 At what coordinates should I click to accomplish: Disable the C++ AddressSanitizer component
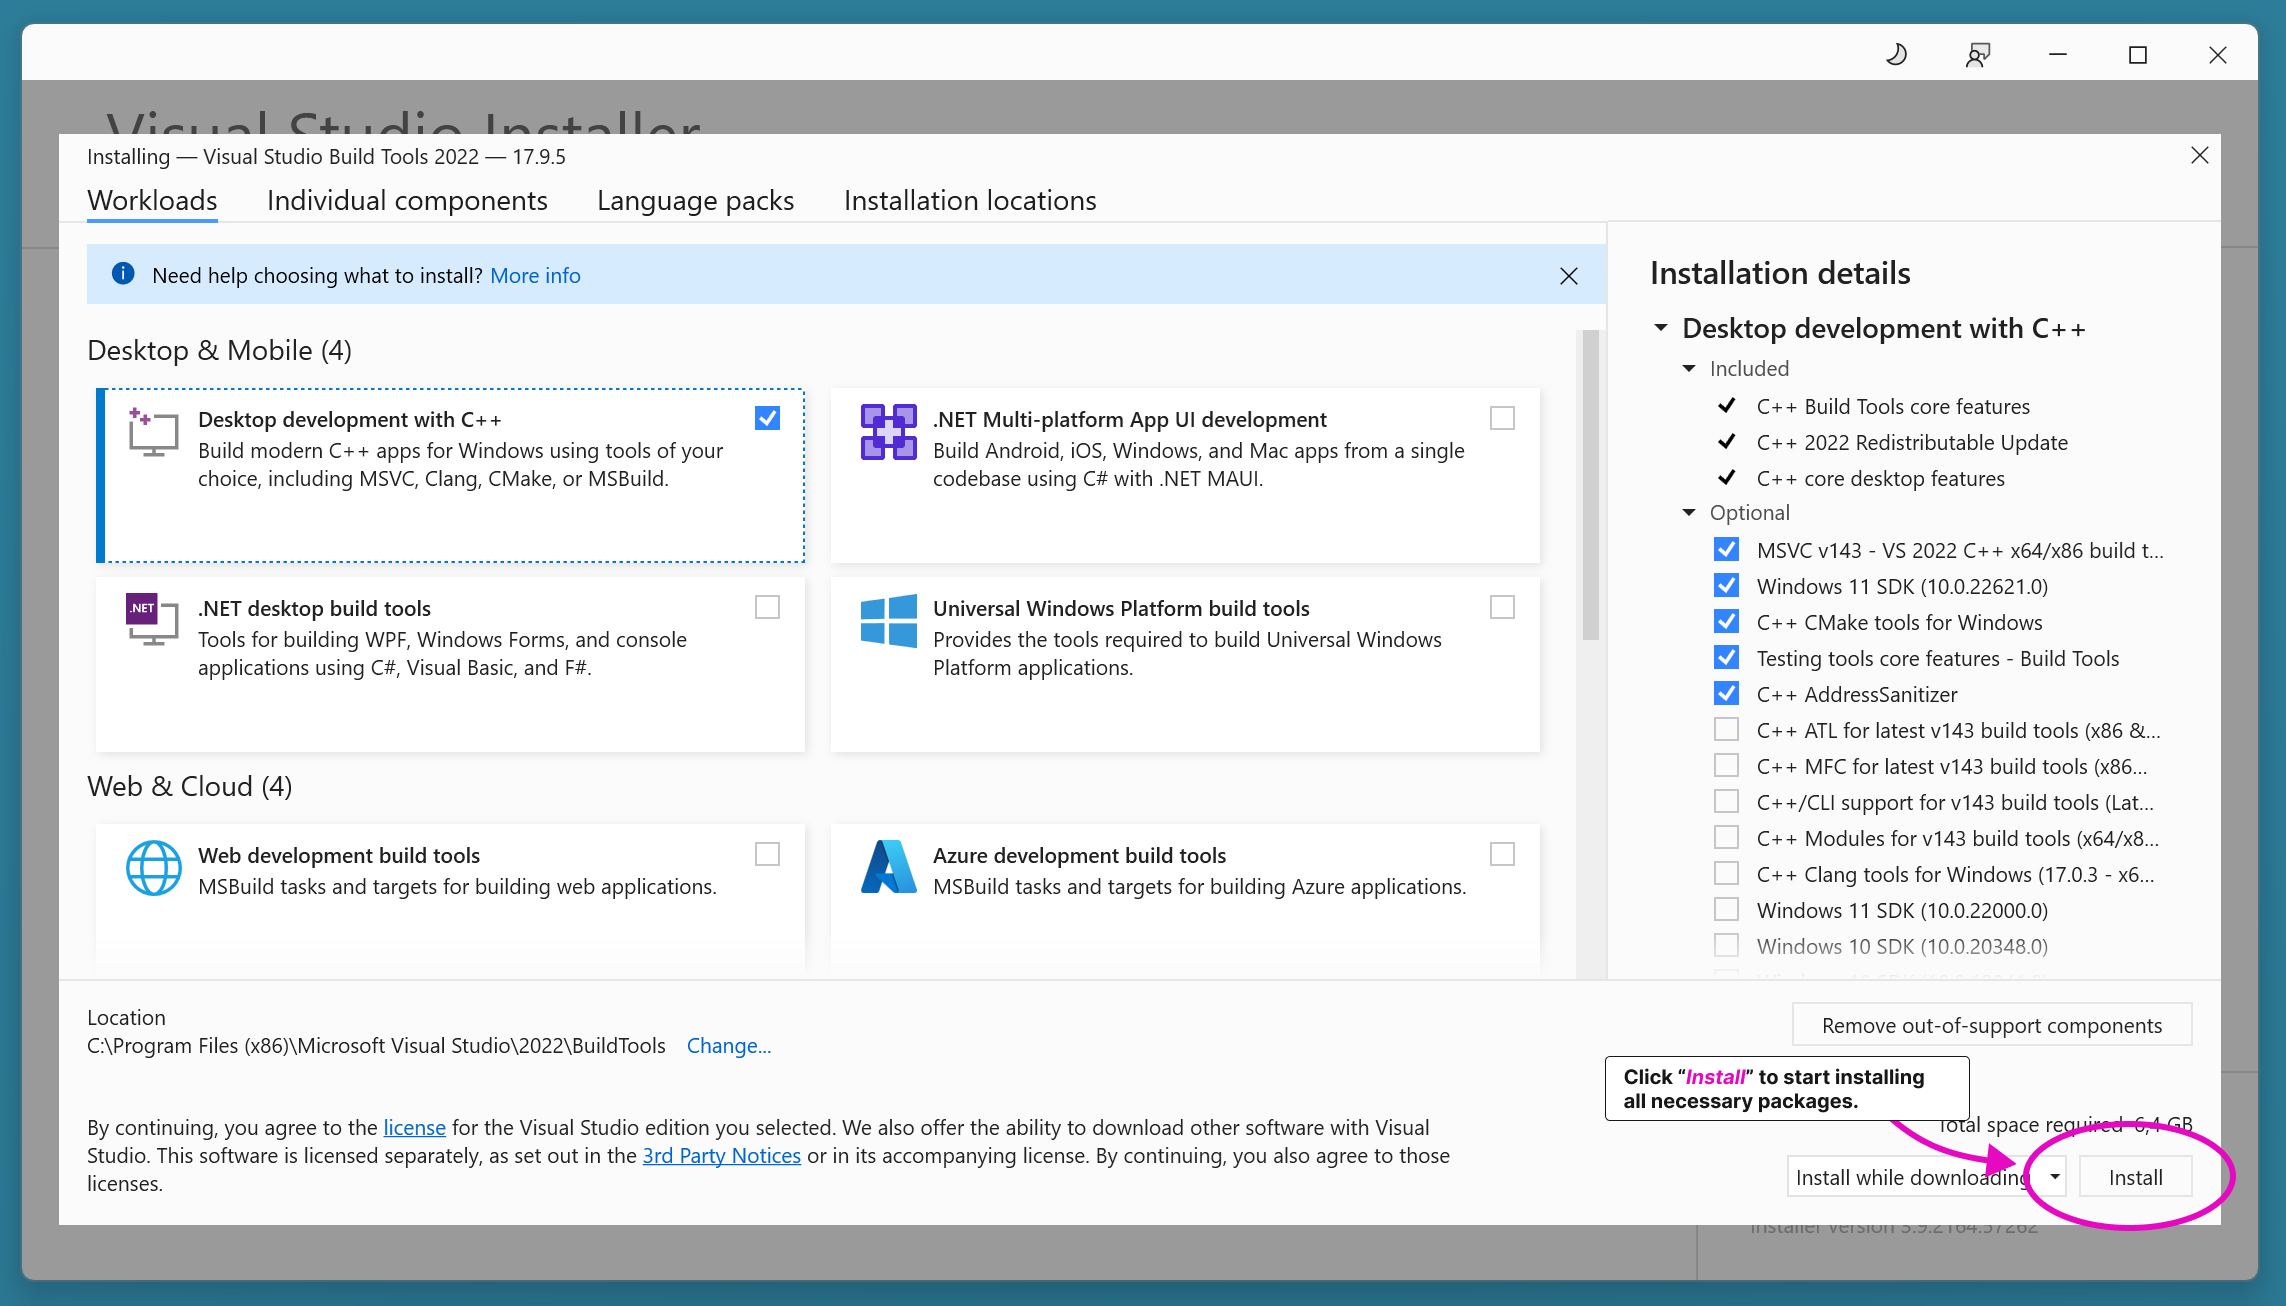[1726, 694]
